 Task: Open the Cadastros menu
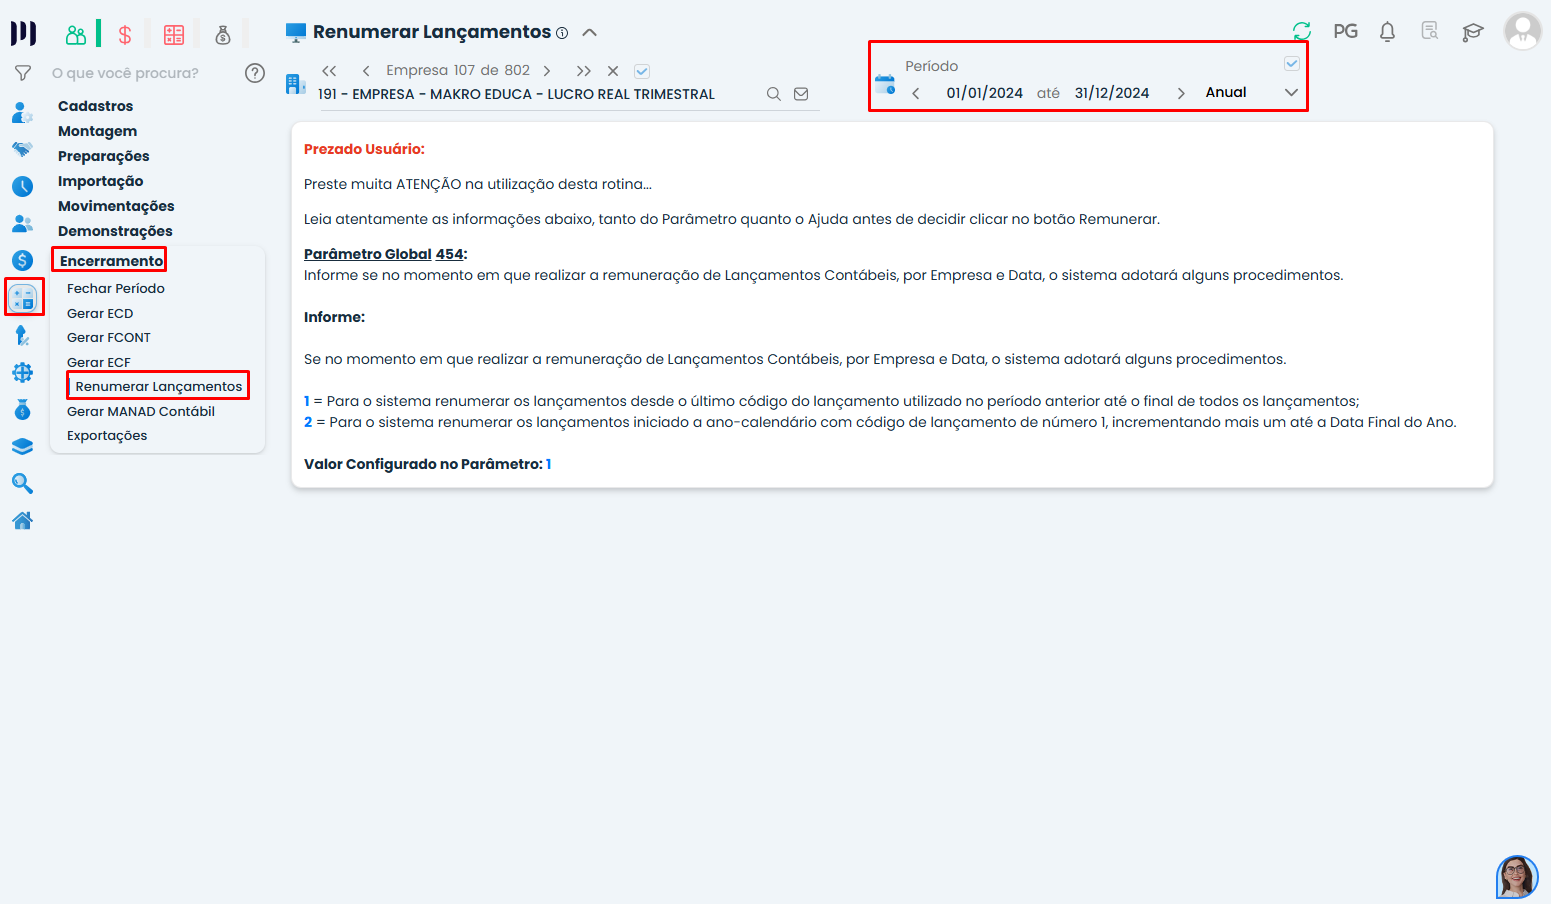pyautogui.click(x=95, y=106)
